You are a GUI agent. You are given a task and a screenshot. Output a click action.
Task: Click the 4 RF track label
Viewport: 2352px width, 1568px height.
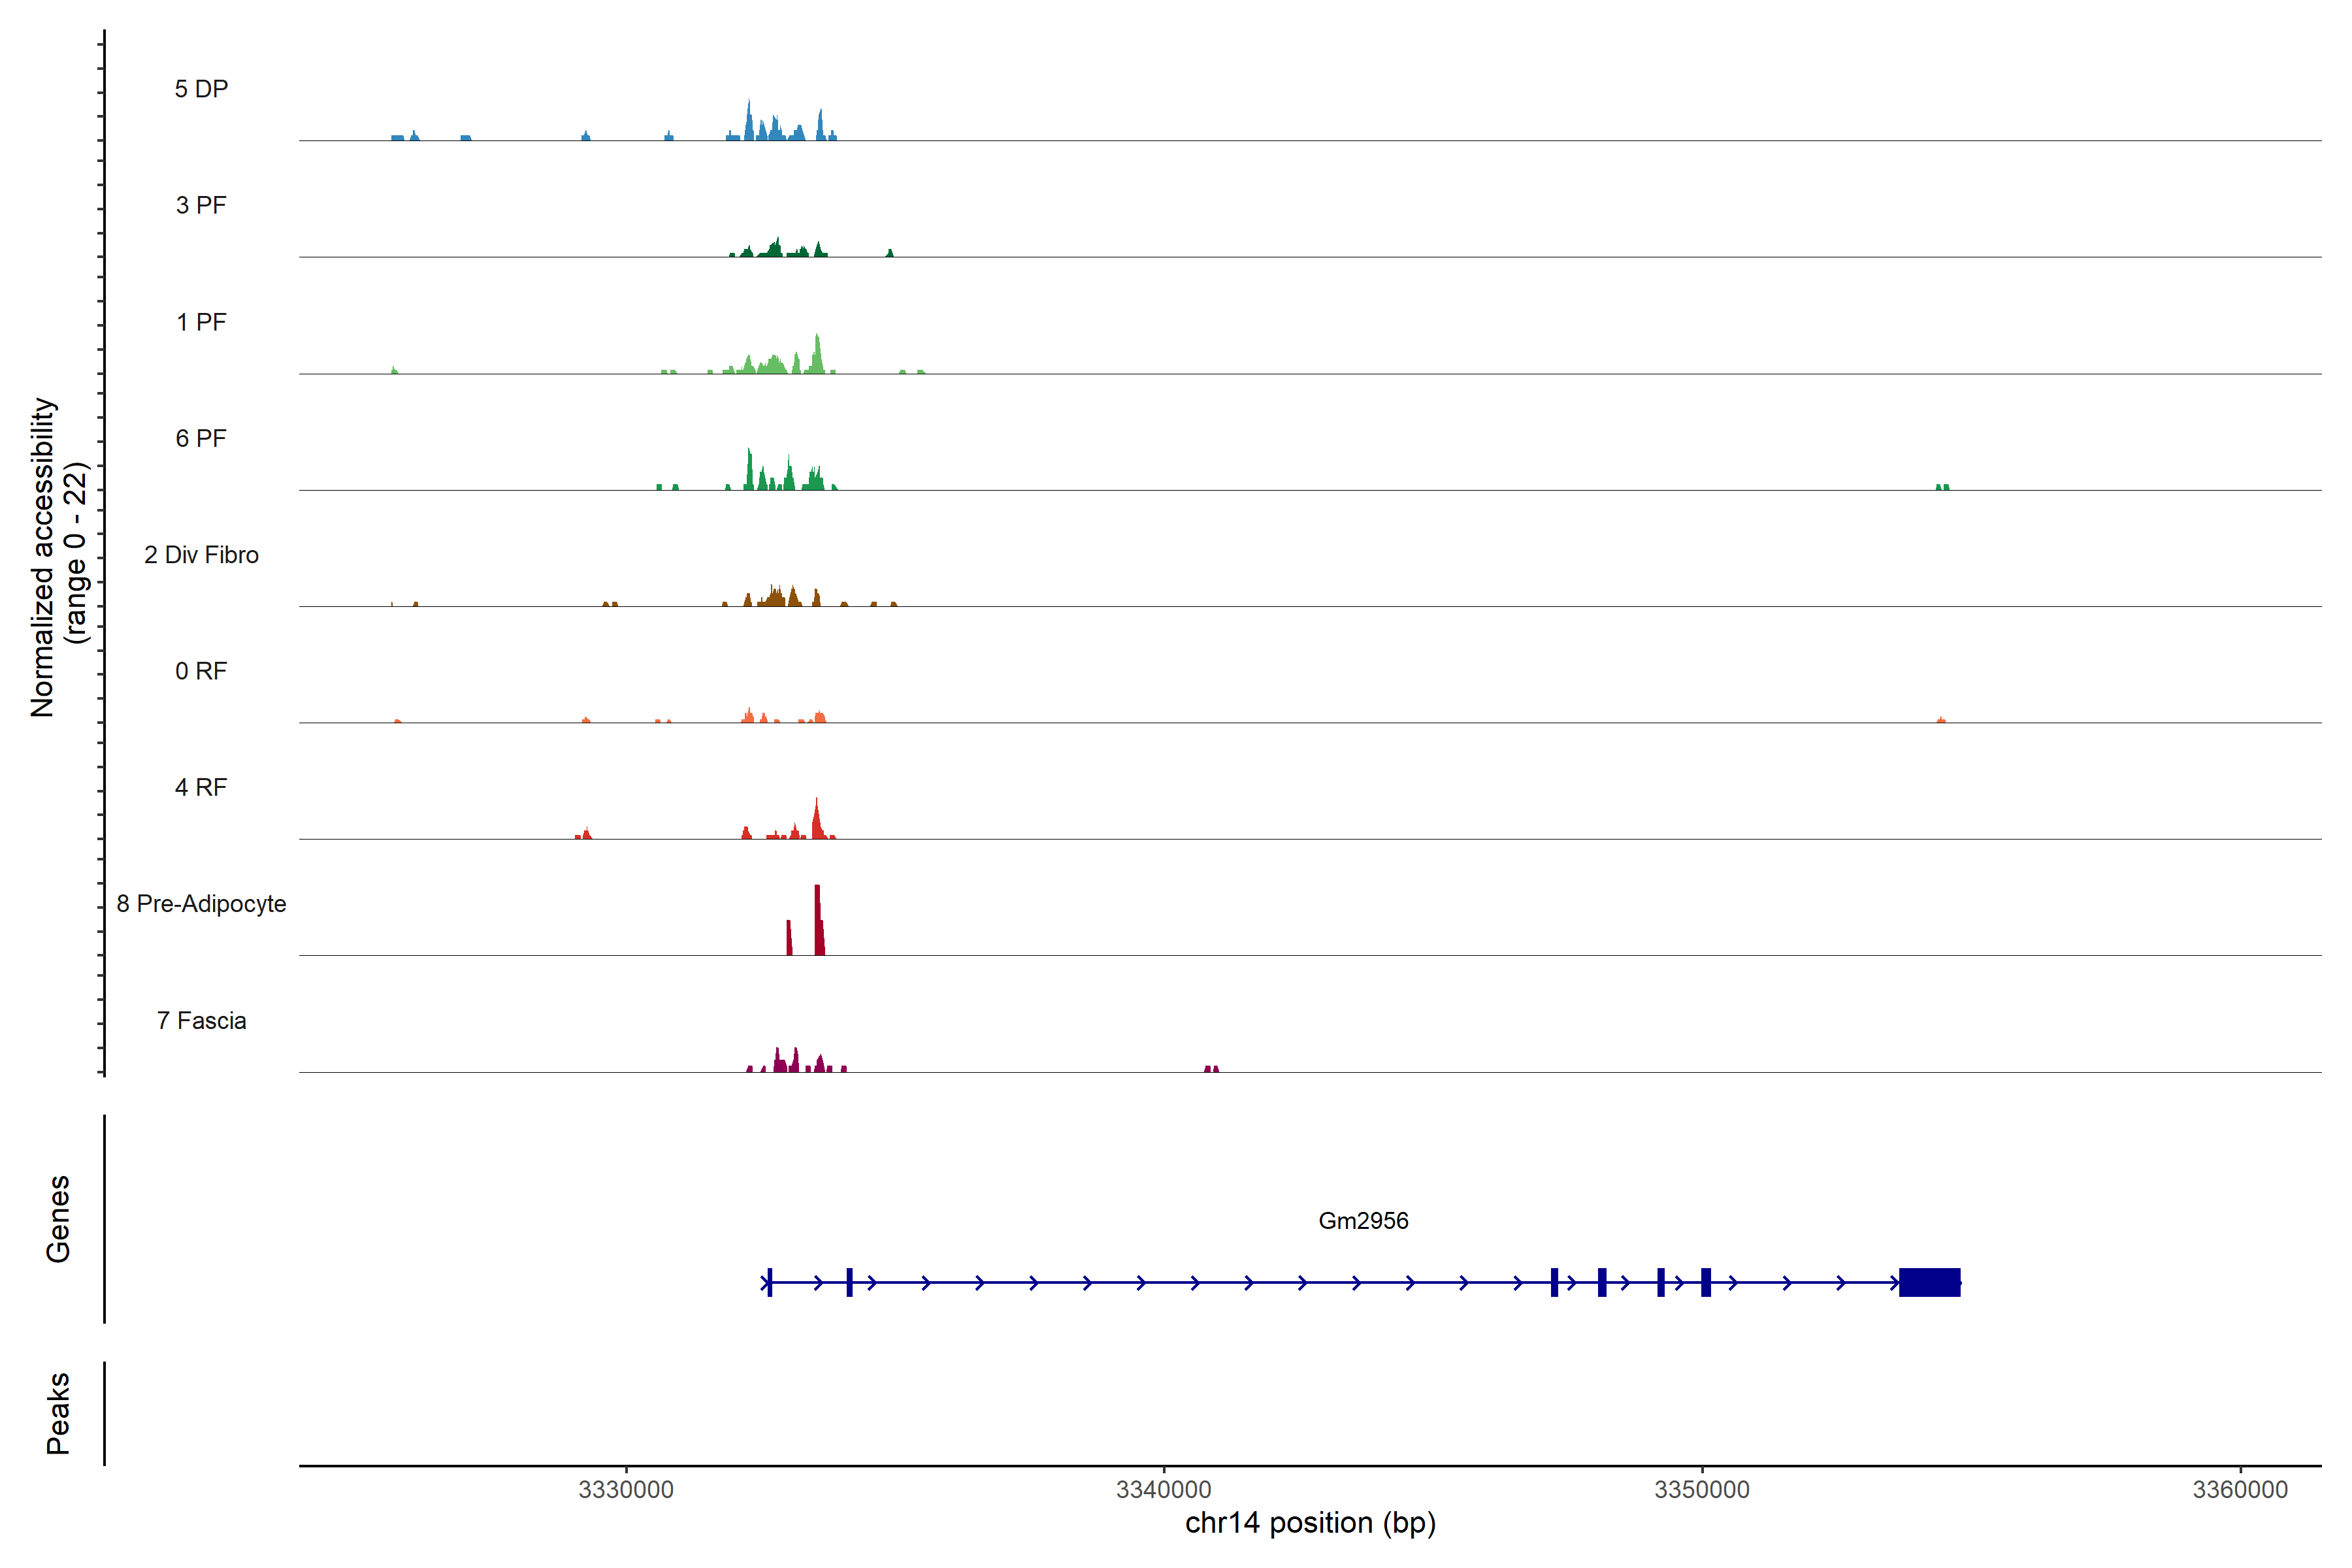[x=201, y=787]
